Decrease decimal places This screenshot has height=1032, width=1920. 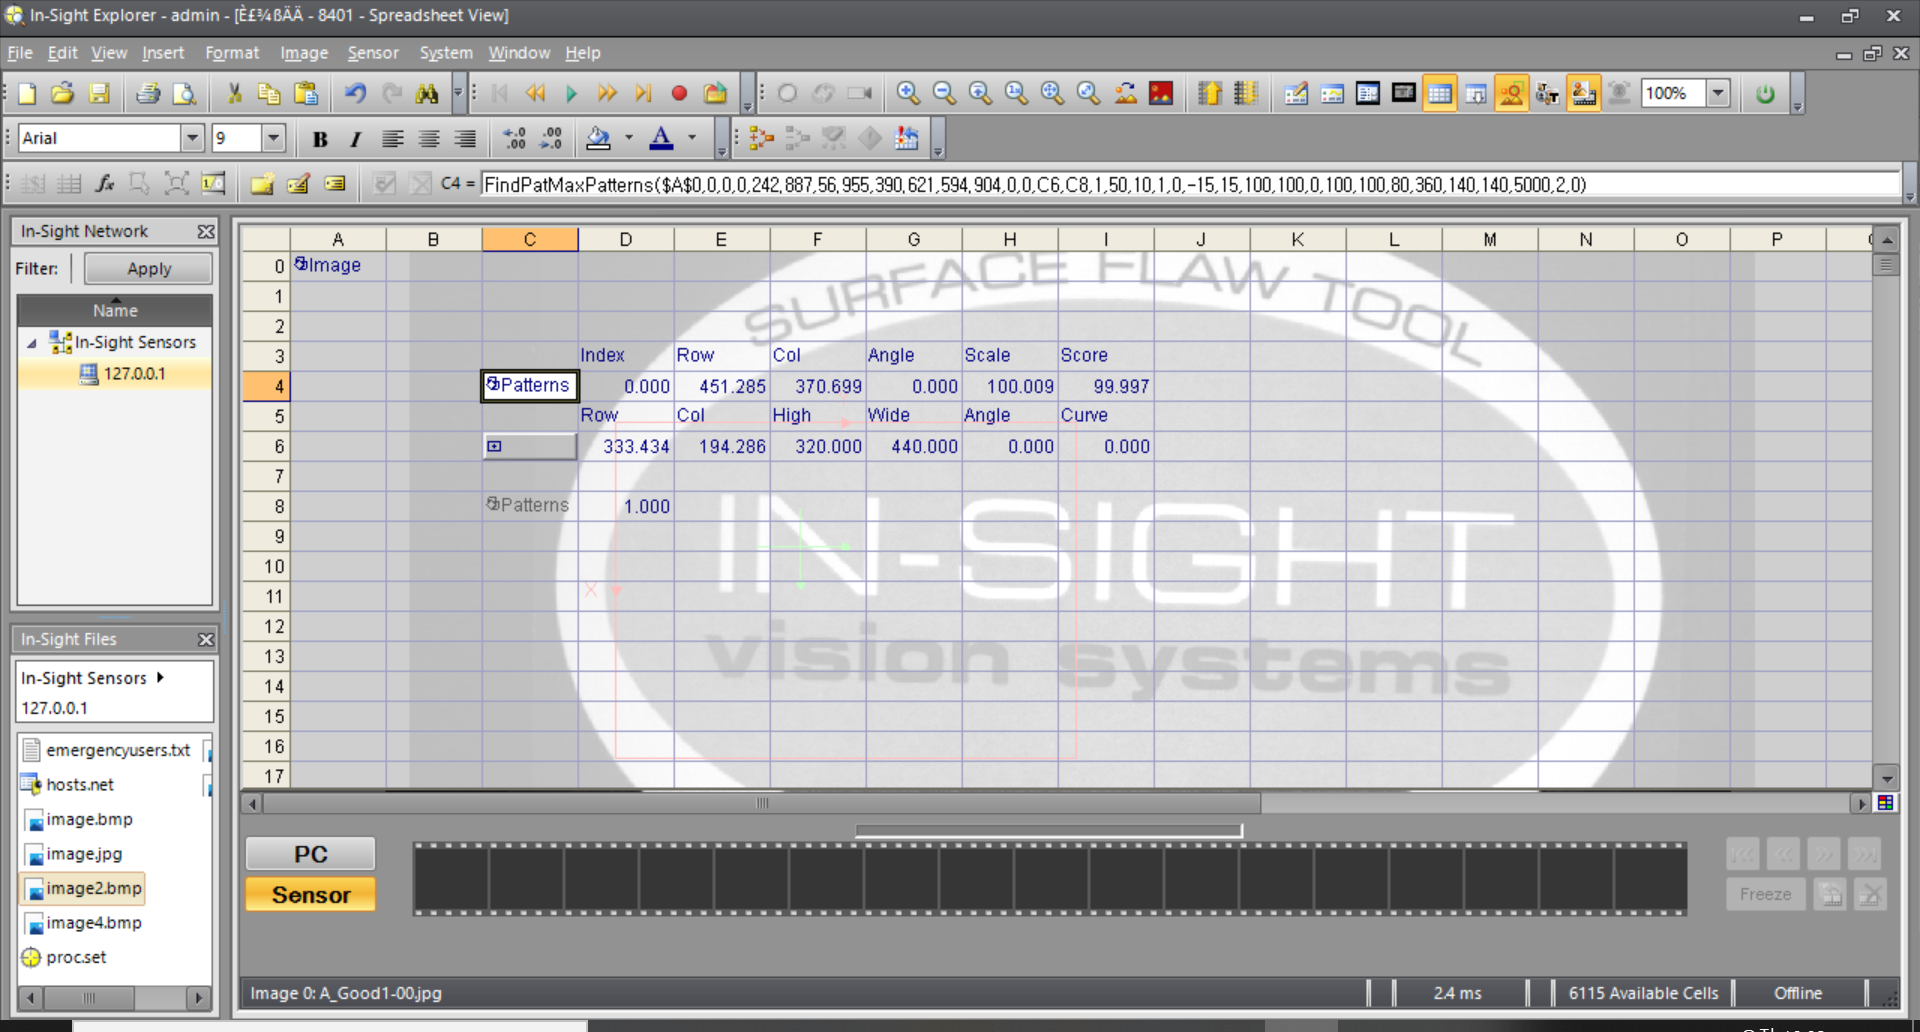coord(551,139)
